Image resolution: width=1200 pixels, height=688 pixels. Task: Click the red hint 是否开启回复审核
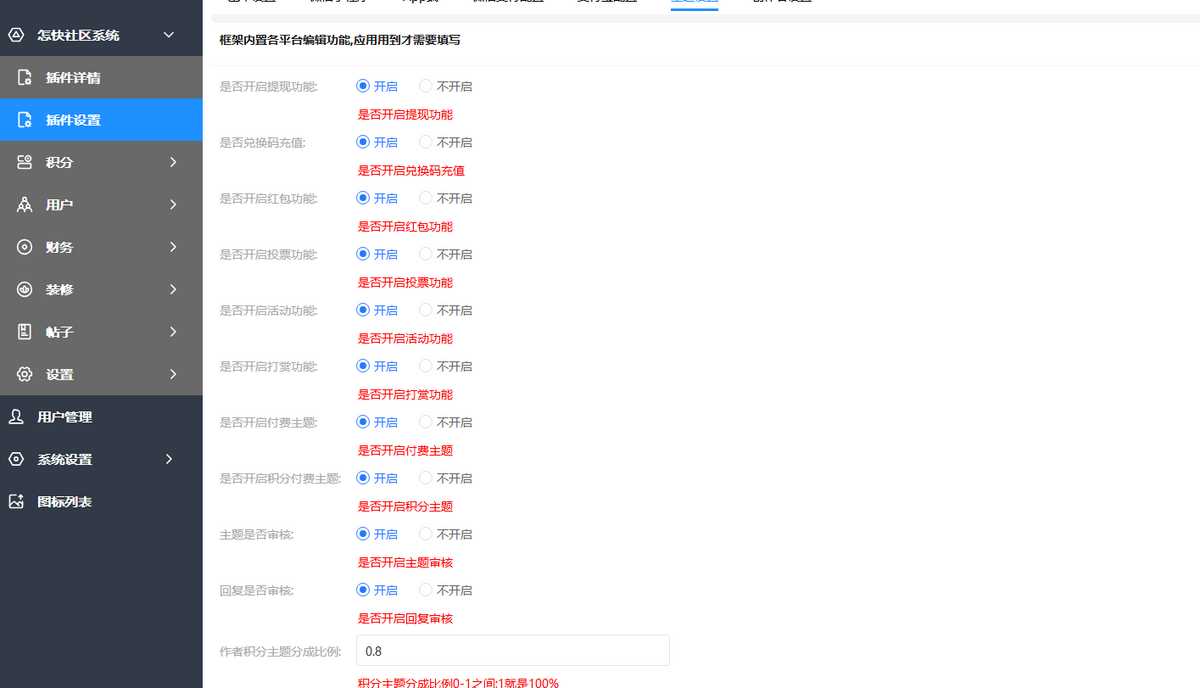click(405, 618)
